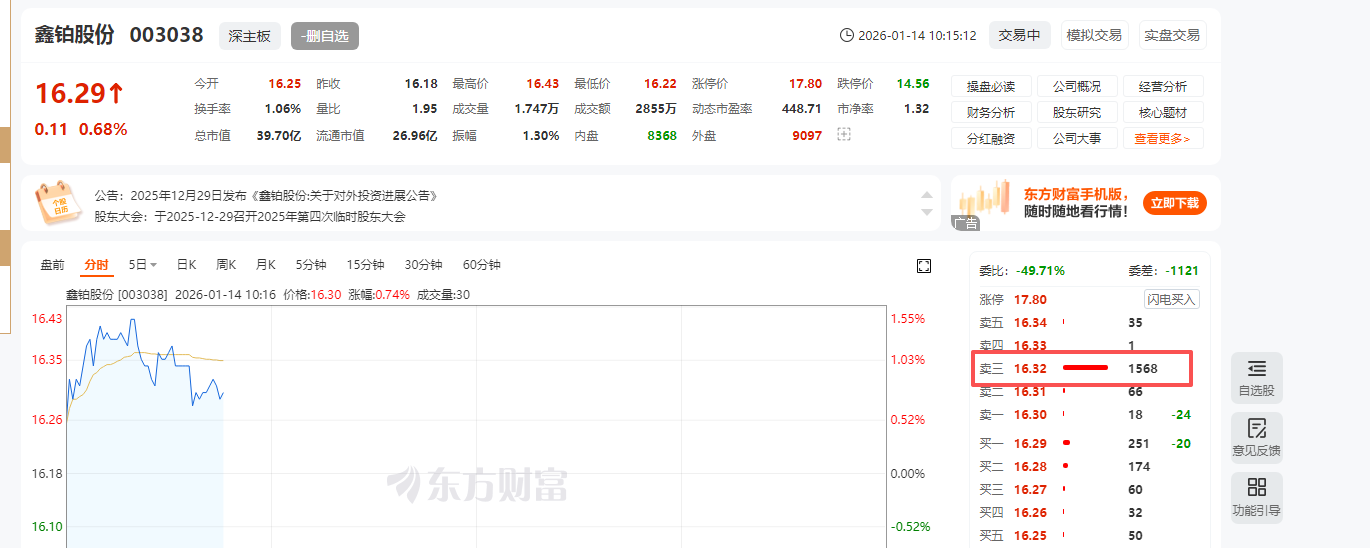Click the 换手率 1.06% value
This screenshot has height=548, width=1370.
click(x=282, y=109)
